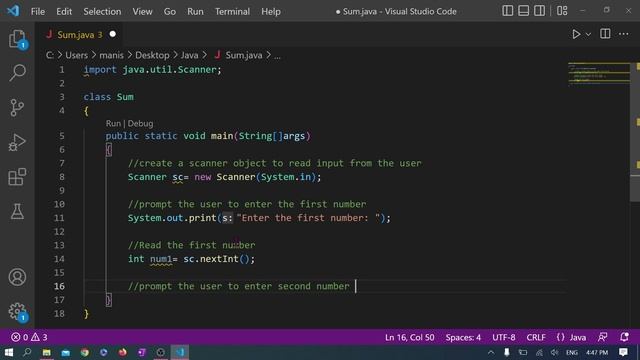
Task: Click the VS Code taskbar icon
Action: [x=180, y=352]
